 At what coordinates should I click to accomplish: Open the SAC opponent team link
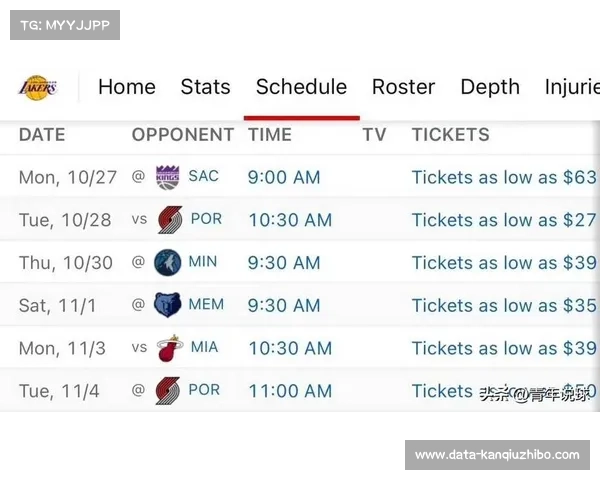[x=203, y=176]
